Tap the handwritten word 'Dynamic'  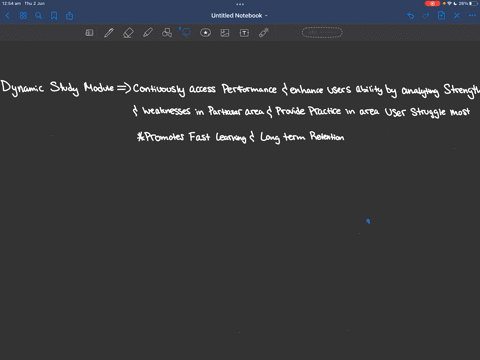(x=22, y=88)
